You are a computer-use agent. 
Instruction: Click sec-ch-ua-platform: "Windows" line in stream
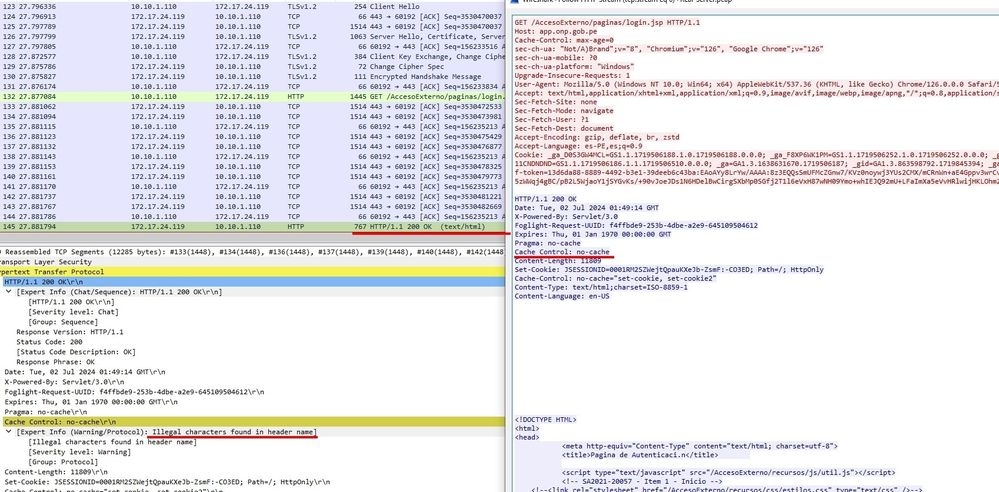coord(574,66)
